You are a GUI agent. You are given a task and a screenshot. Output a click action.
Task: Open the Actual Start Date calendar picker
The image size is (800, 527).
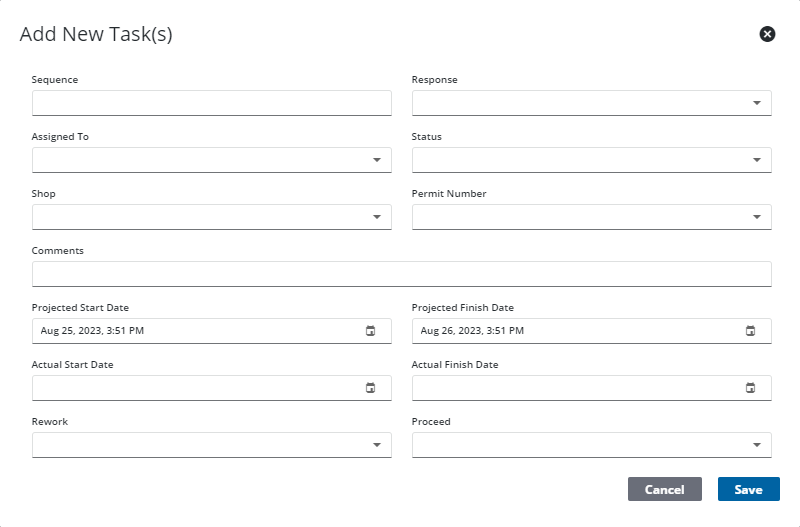370,388
